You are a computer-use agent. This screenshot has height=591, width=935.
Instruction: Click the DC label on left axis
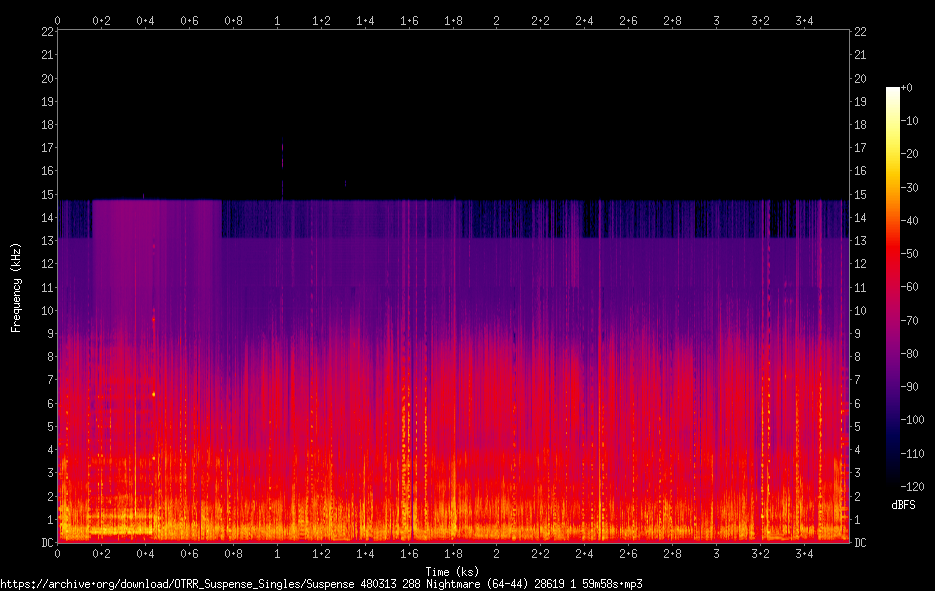47,542
